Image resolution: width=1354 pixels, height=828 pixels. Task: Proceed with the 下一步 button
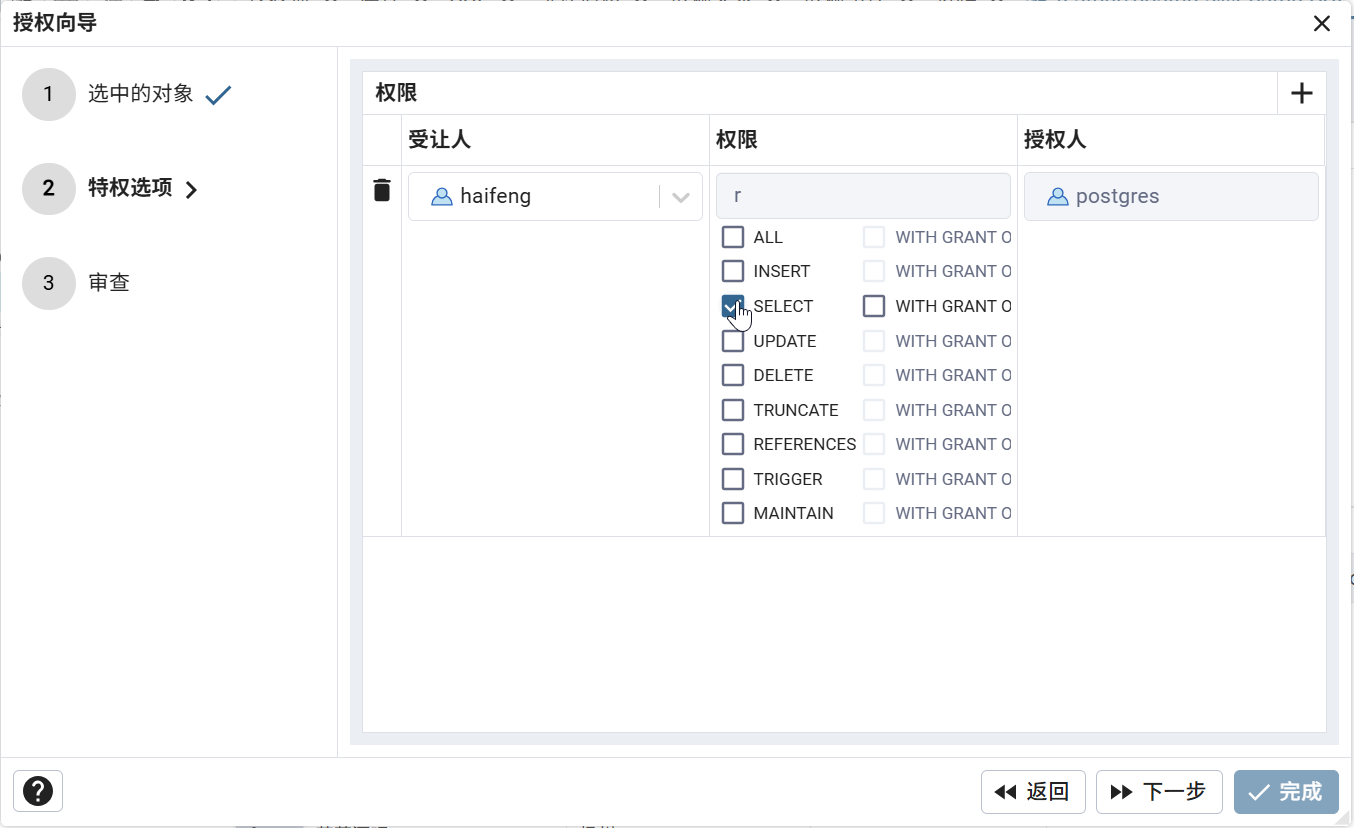pyautogui.click(x=1160, y=792)
